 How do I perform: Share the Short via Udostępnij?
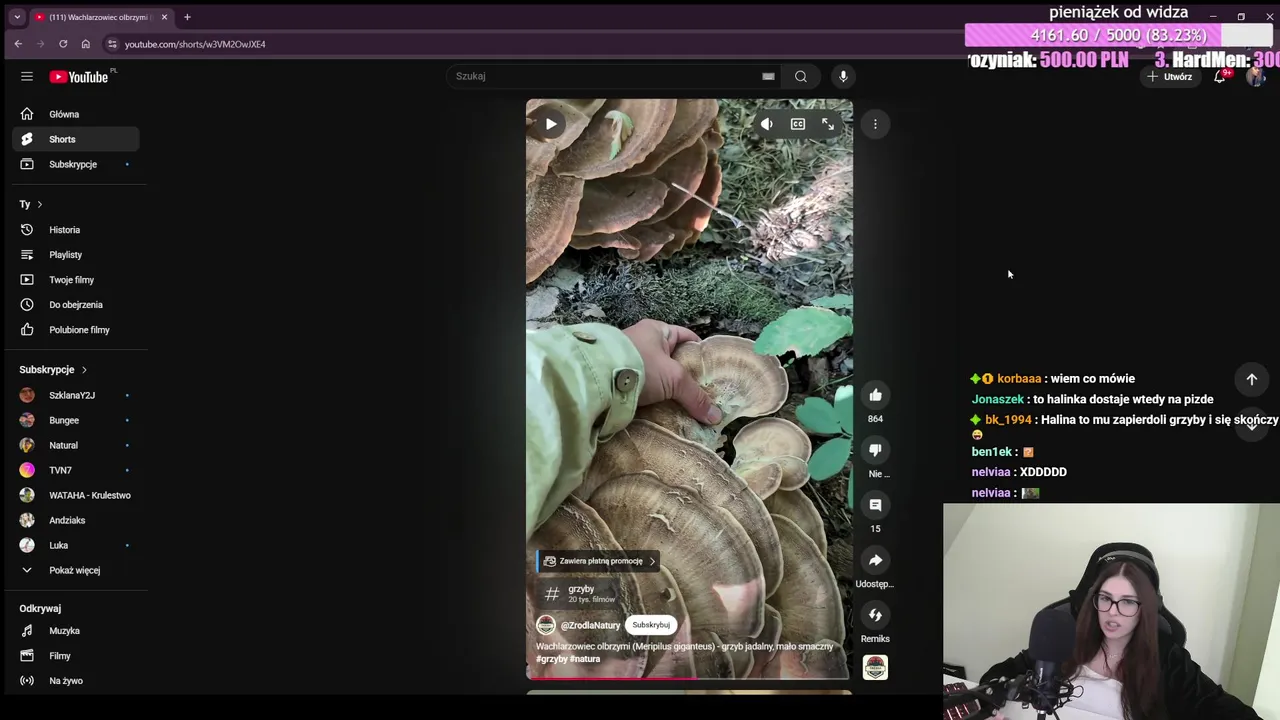(875, 560)
